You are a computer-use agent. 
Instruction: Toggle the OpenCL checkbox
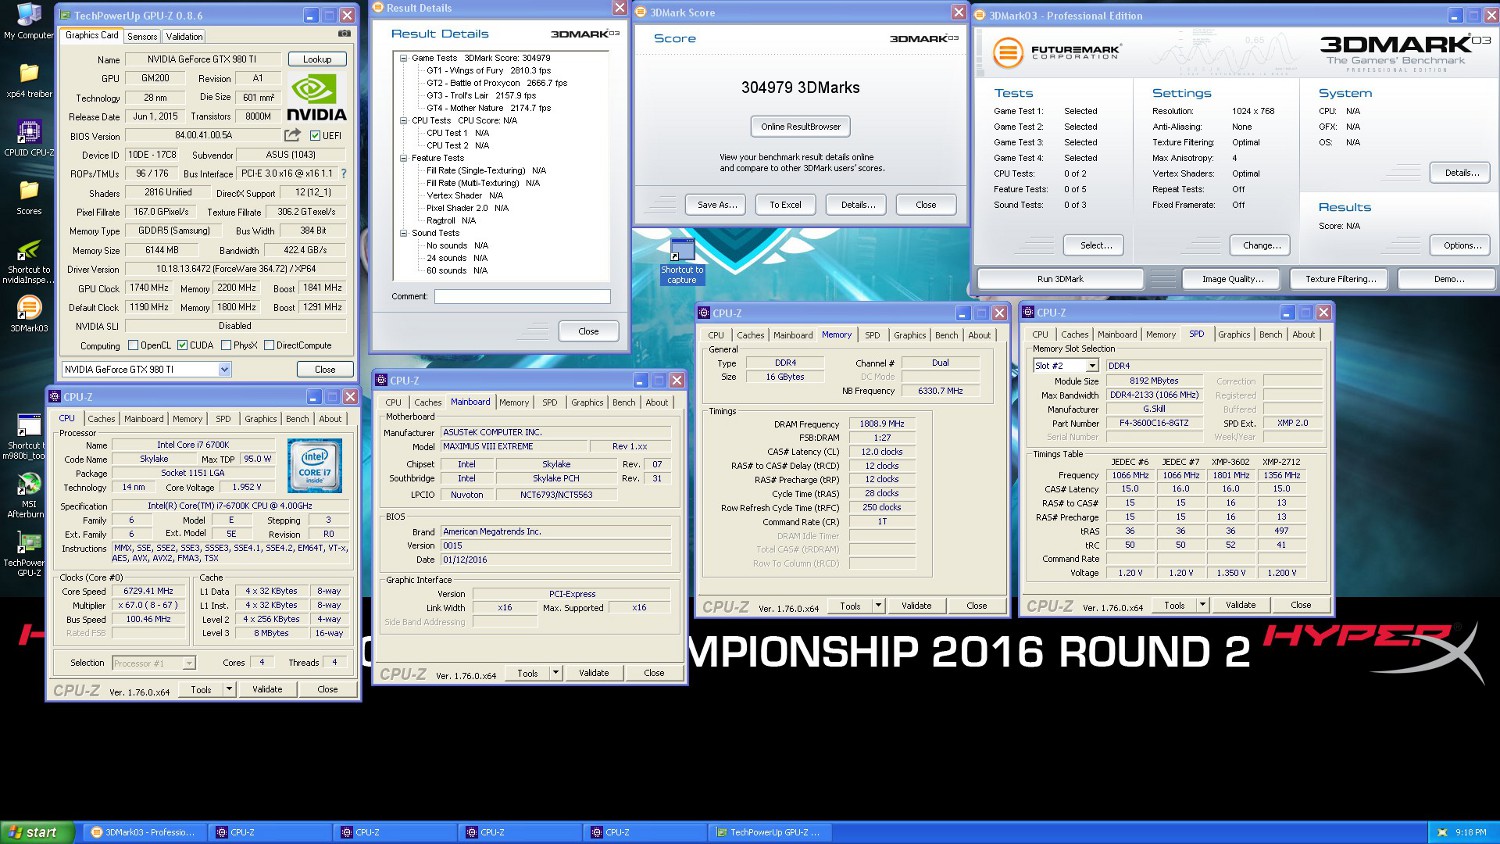133,345
